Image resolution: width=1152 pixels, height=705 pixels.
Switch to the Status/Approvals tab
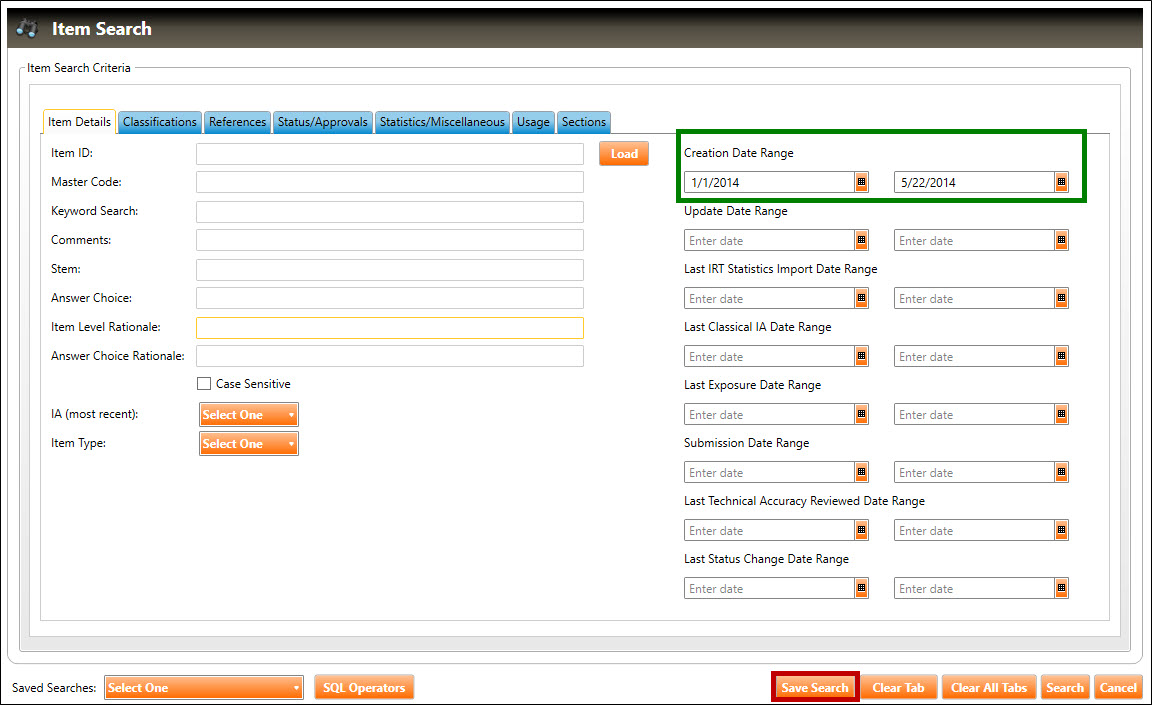(x=323, y=122)
